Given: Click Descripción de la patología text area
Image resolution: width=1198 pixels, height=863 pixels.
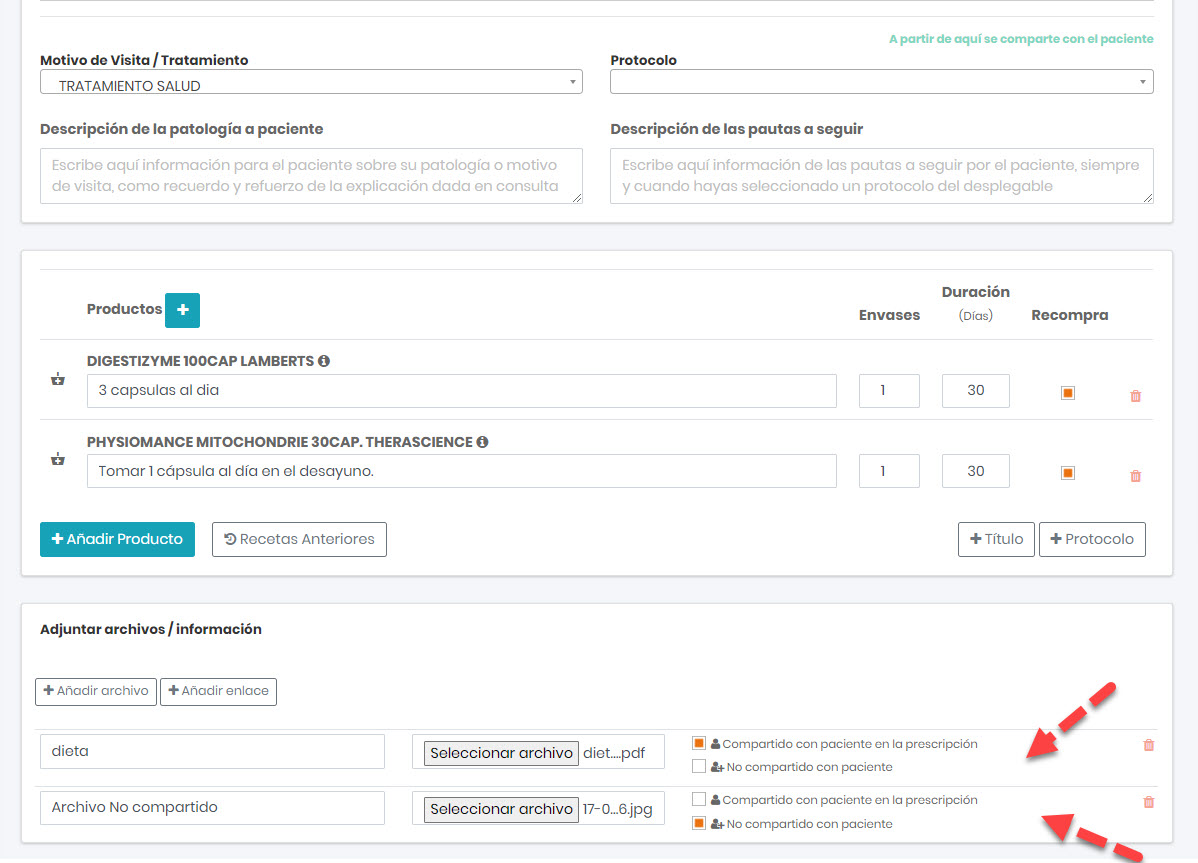Looking at the screenshot, I should pos(311,176).
